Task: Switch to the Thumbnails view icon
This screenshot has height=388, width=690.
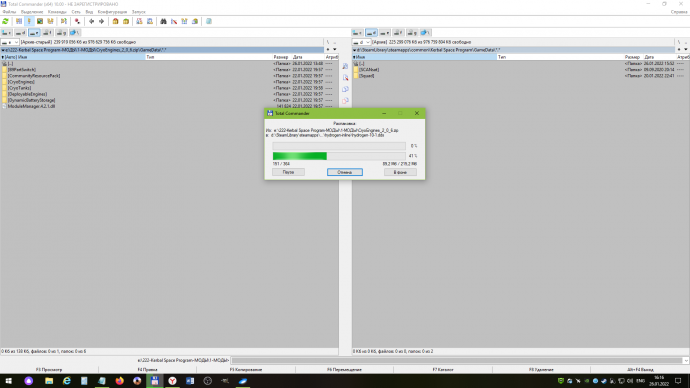Action: tap(40, 21)
